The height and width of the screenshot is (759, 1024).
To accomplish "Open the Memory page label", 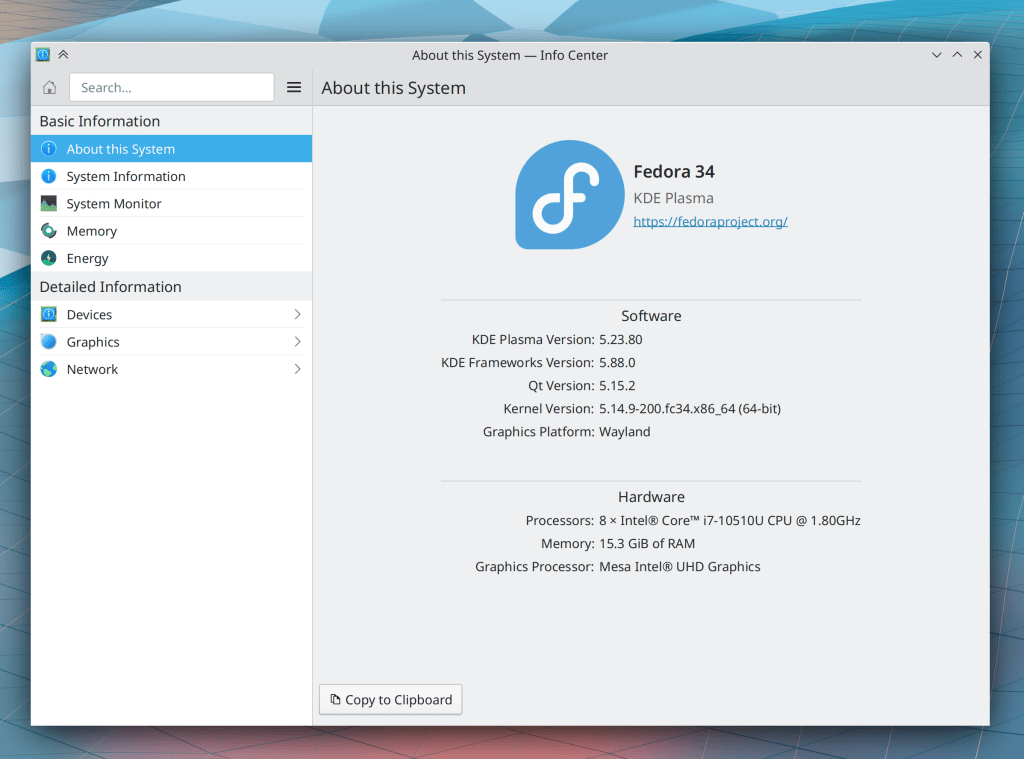I will (92, 231).
